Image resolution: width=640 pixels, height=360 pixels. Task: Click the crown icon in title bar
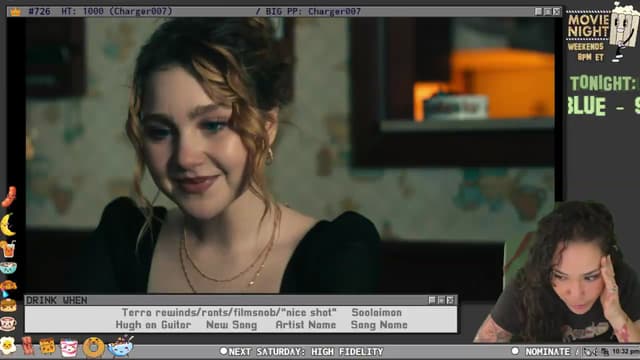(x=16, y=11)
